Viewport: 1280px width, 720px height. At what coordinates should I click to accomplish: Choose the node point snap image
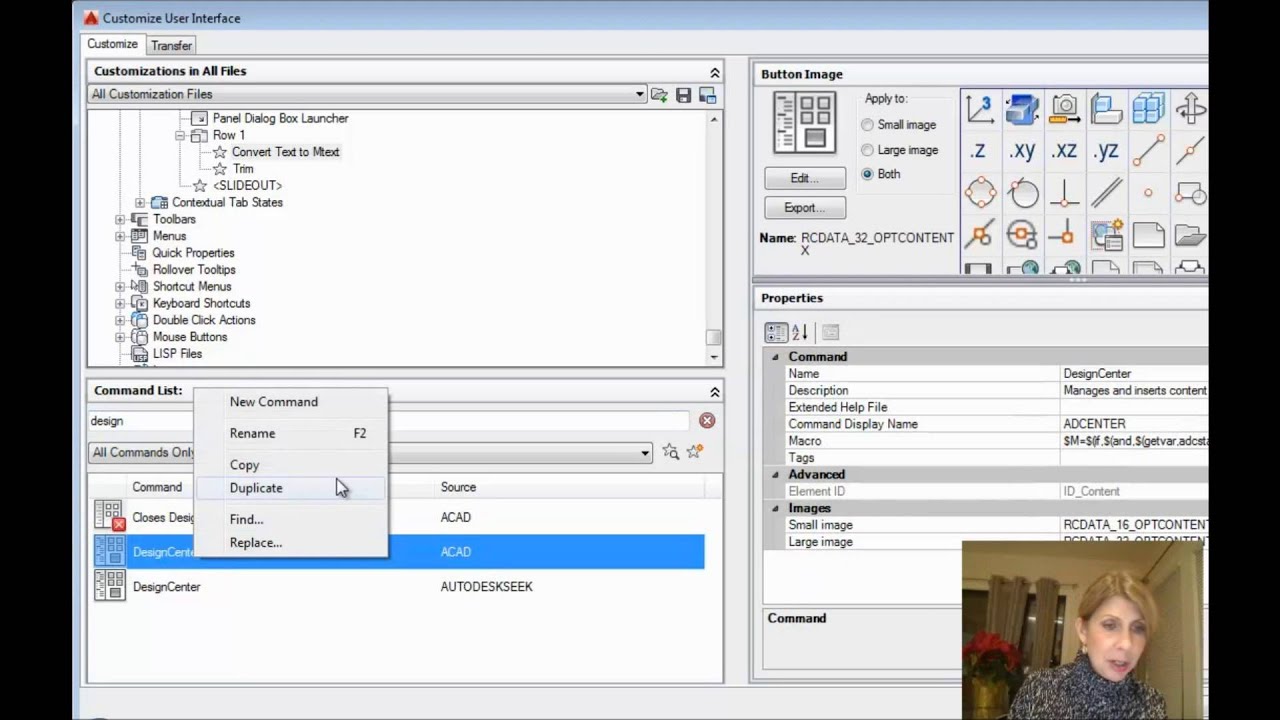coord(1148,193)
